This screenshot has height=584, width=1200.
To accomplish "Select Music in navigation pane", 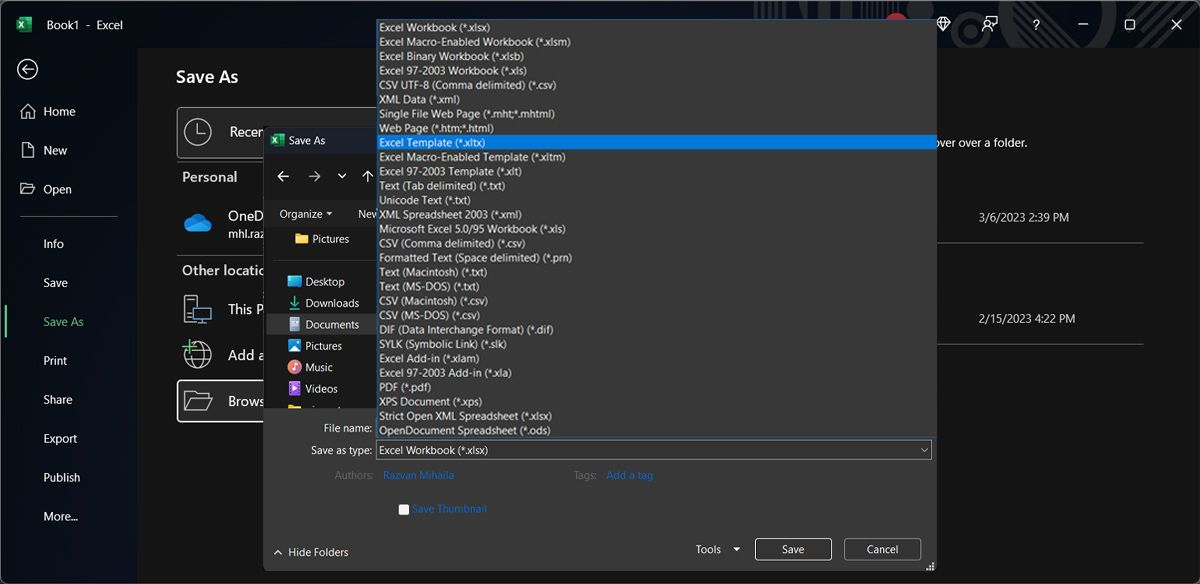I will tap(310, 367).
